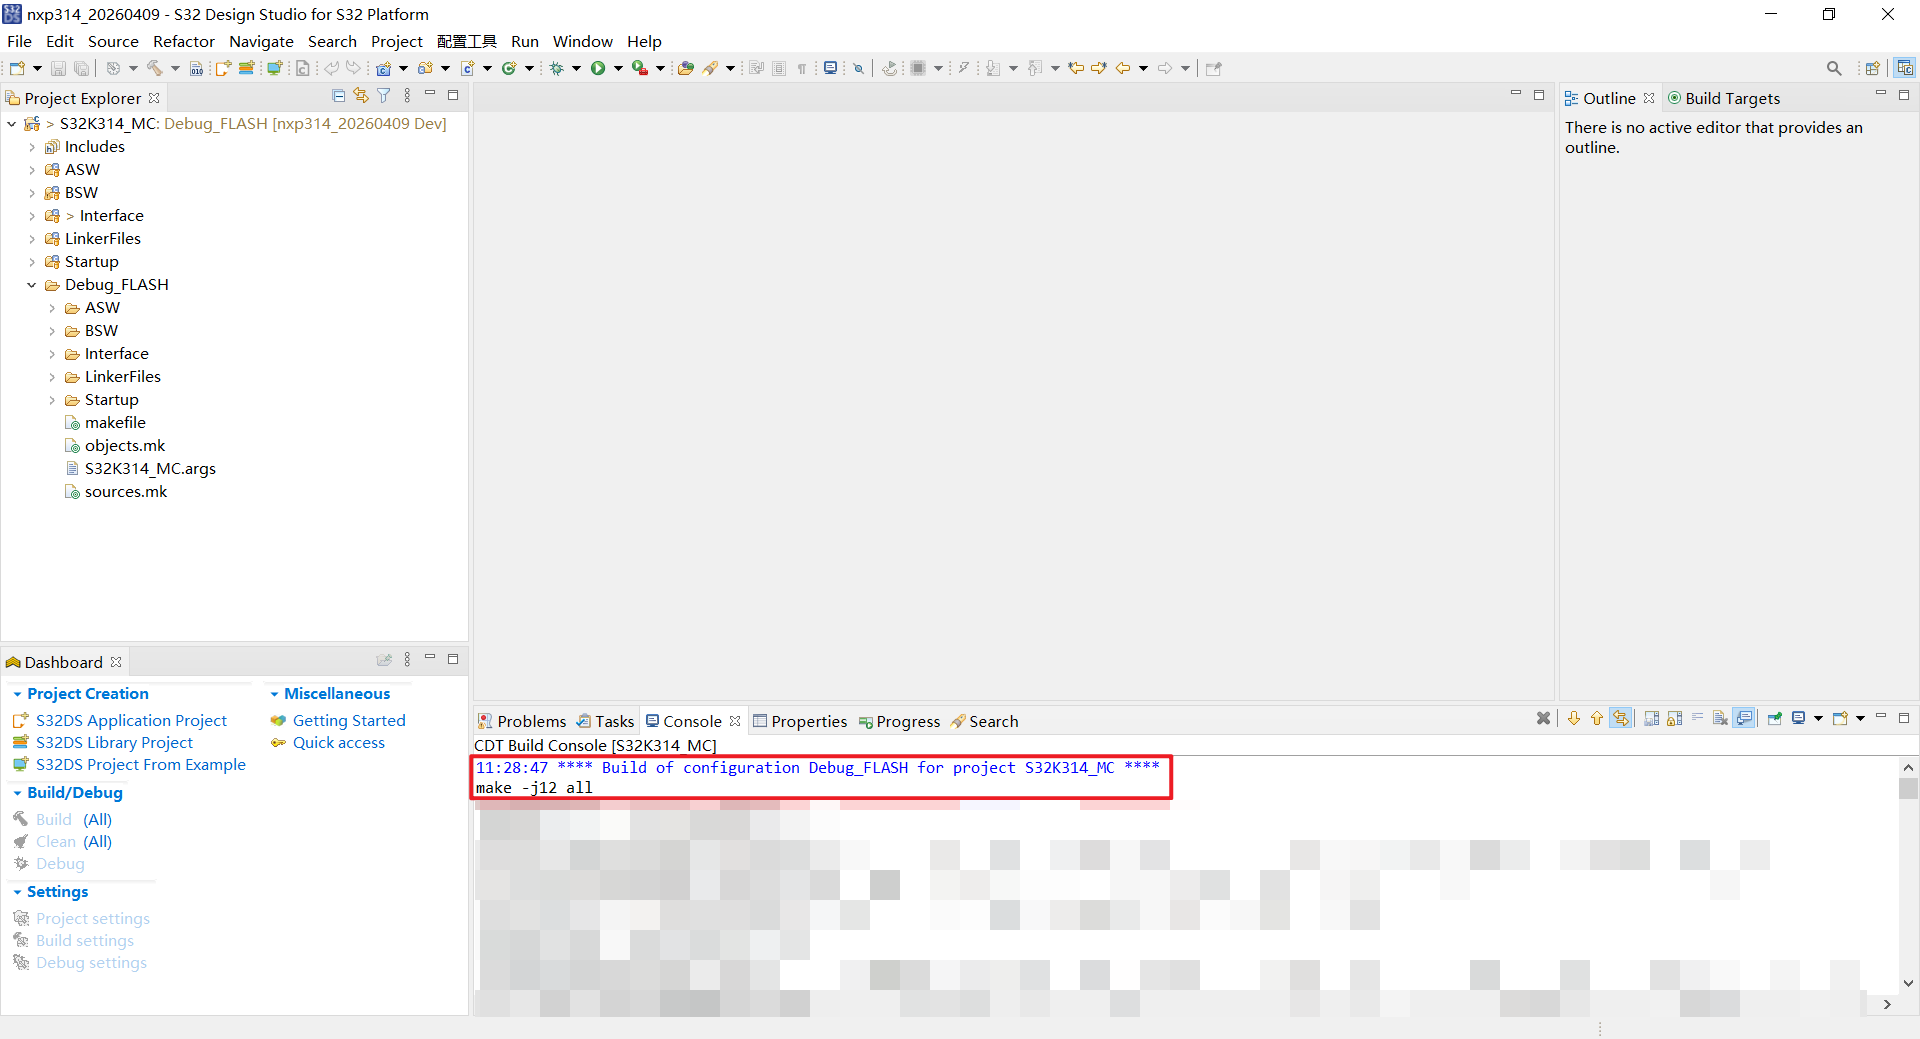Click the Open Element folder toolbar icon
The image size is (1920, 1039).
[686, 68]
